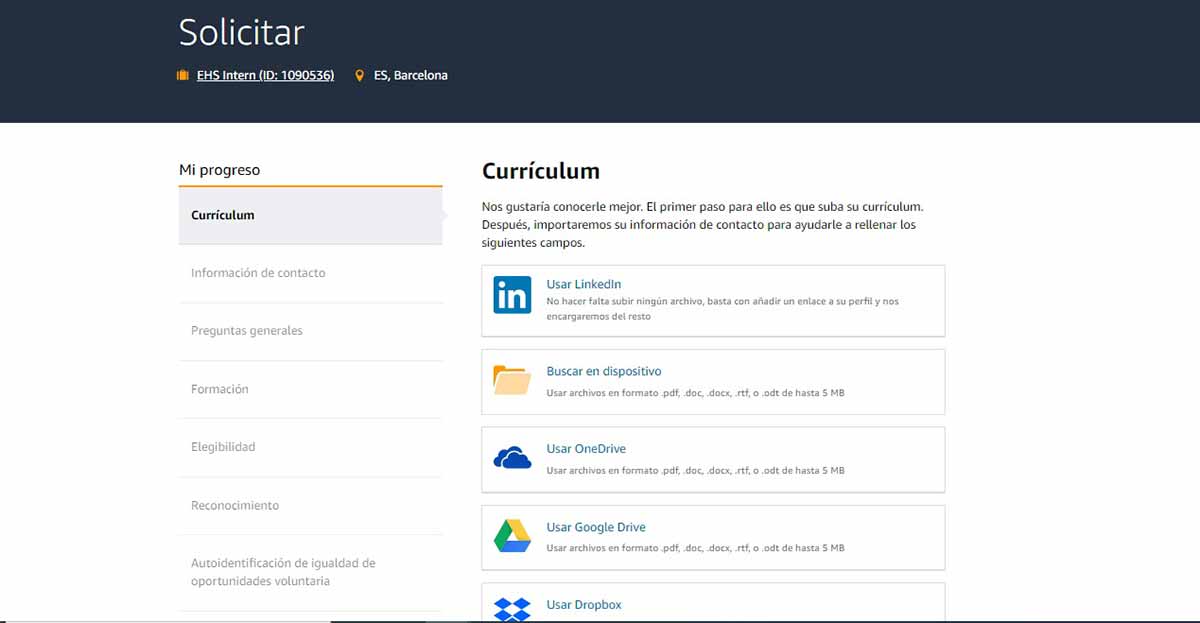Select Preguntas generales in the sidebar
Screen dimensions: 1200x623
[246, 330]
